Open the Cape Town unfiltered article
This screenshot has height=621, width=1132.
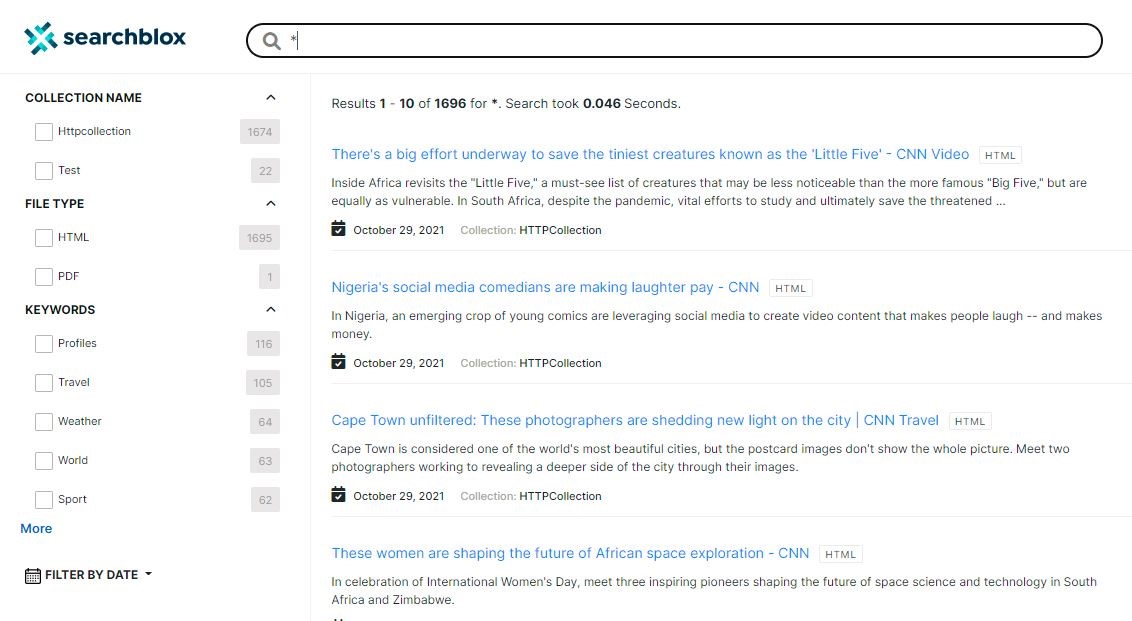pos(635,420)
